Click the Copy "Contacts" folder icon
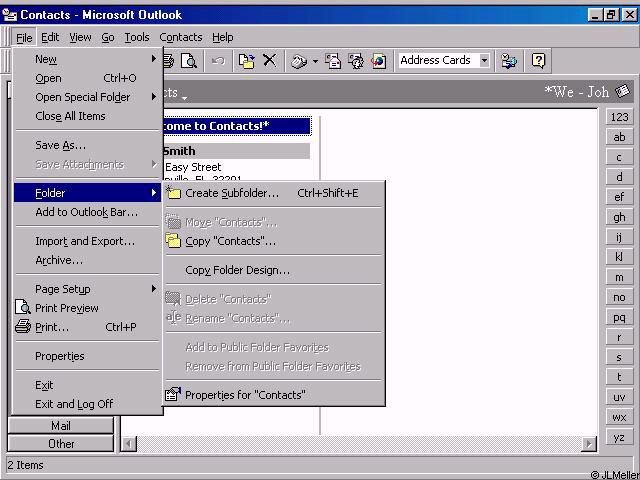 click(x=173, y=240)
